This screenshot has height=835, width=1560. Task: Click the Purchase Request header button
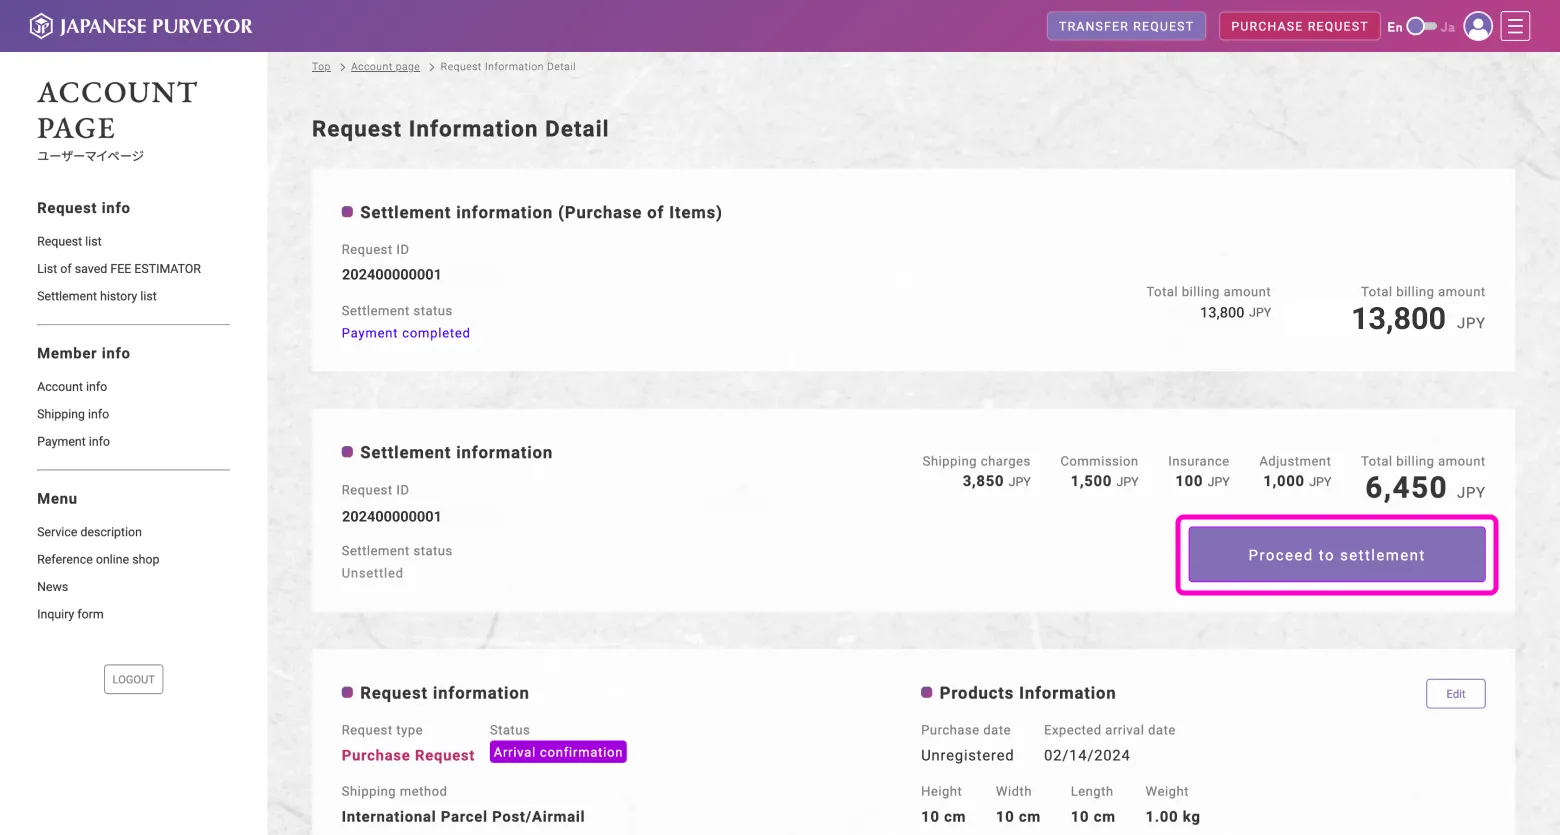click(1298, 26)
